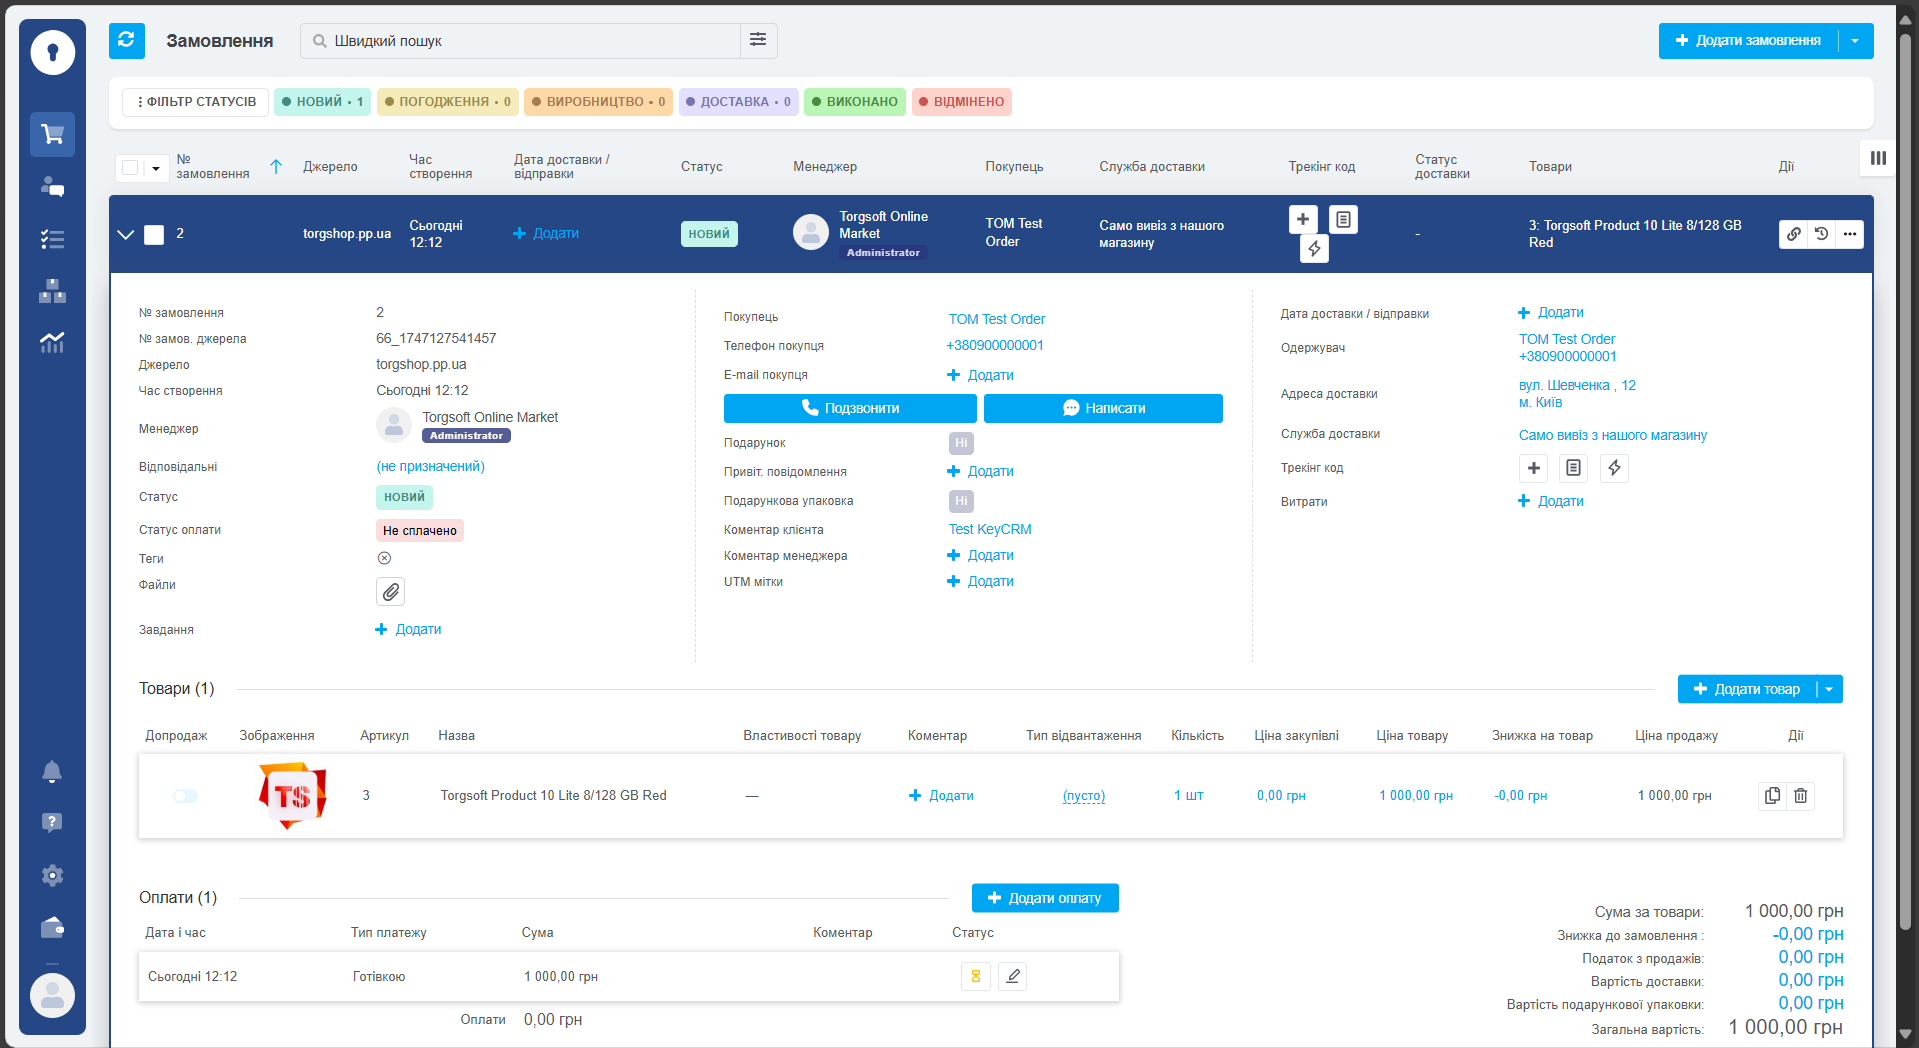Click the order link icon in row actions
Image resolution: width=1919 pixels, height=1048 pixels.
click(1794, 234)
